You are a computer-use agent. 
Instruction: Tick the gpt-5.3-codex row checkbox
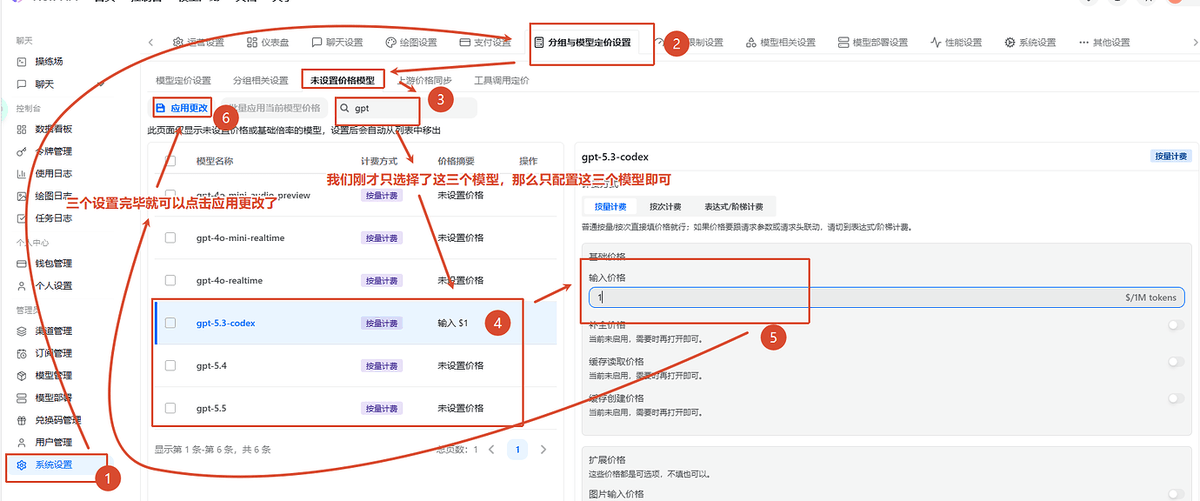pos(170,323)
